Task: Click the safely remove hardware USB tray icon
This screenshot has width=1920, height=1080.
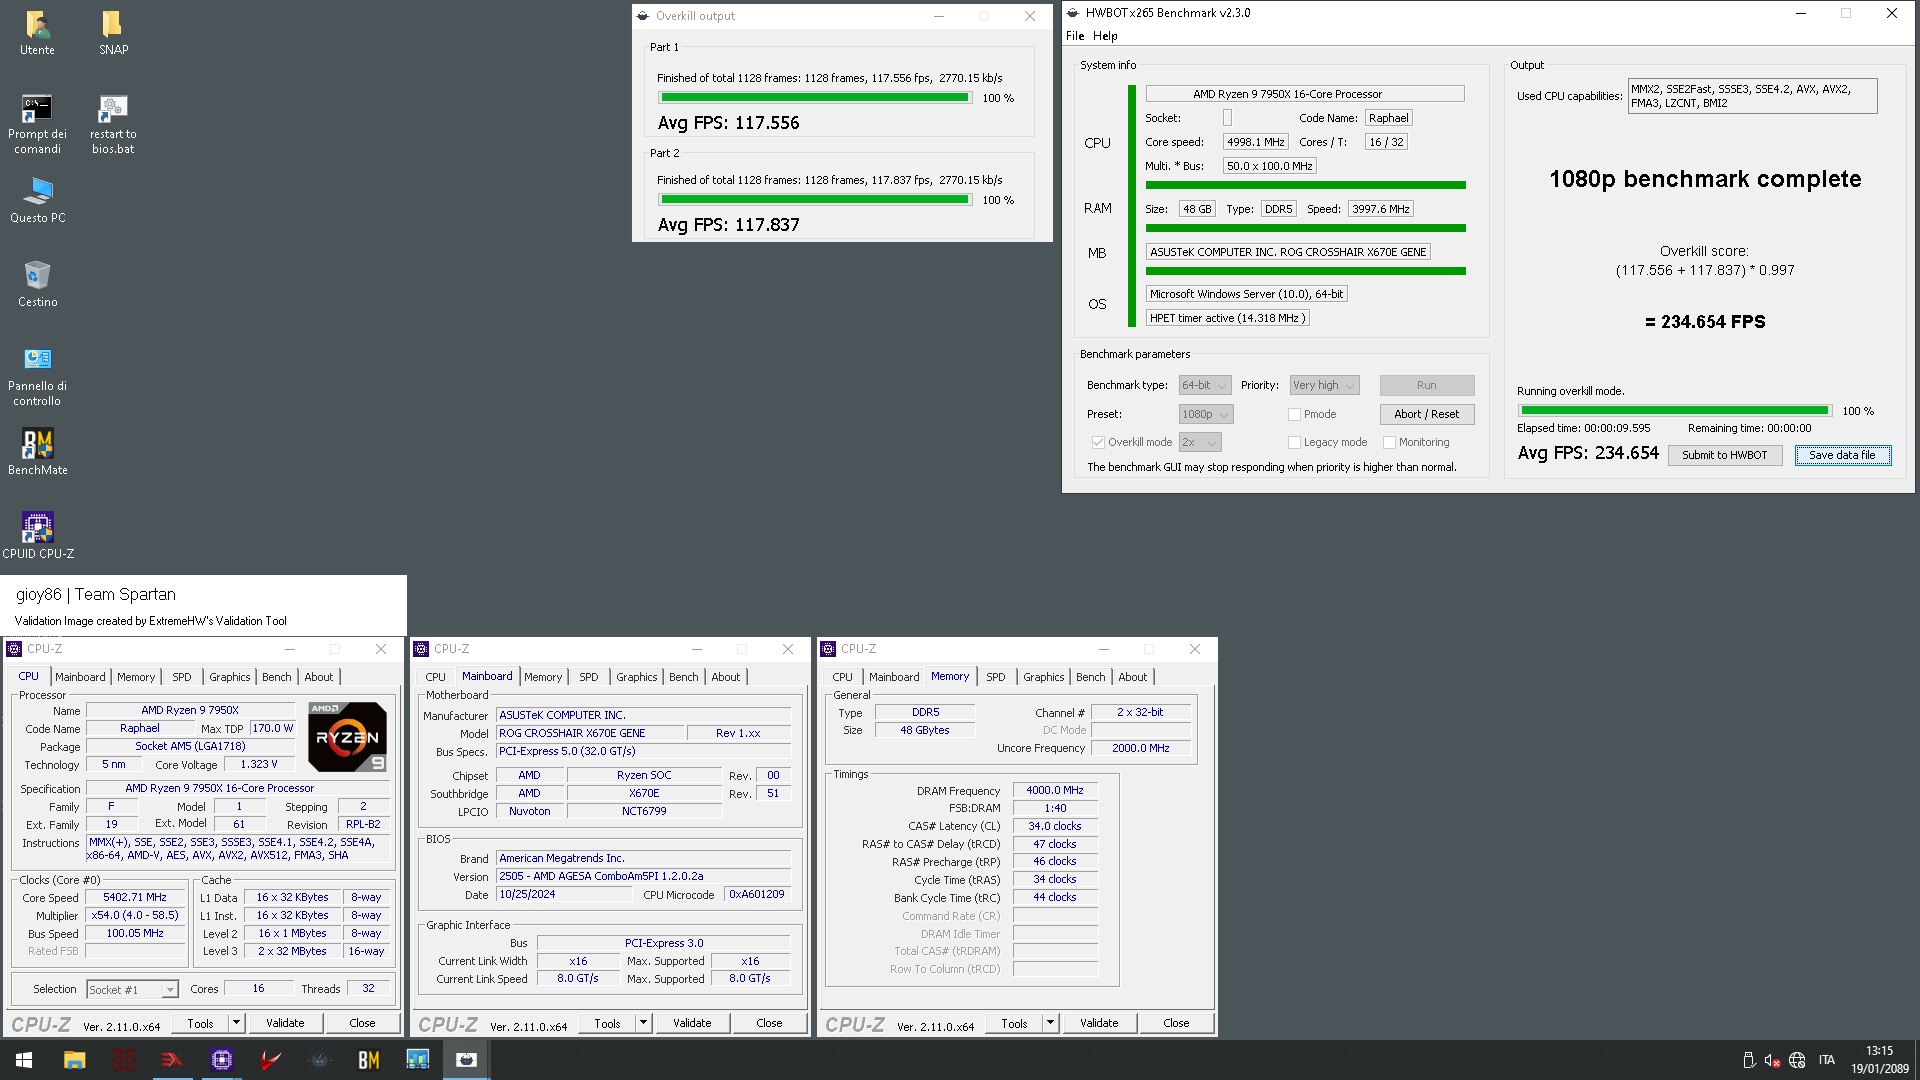Action: pyautogui.click(x=1749, y=1060)
